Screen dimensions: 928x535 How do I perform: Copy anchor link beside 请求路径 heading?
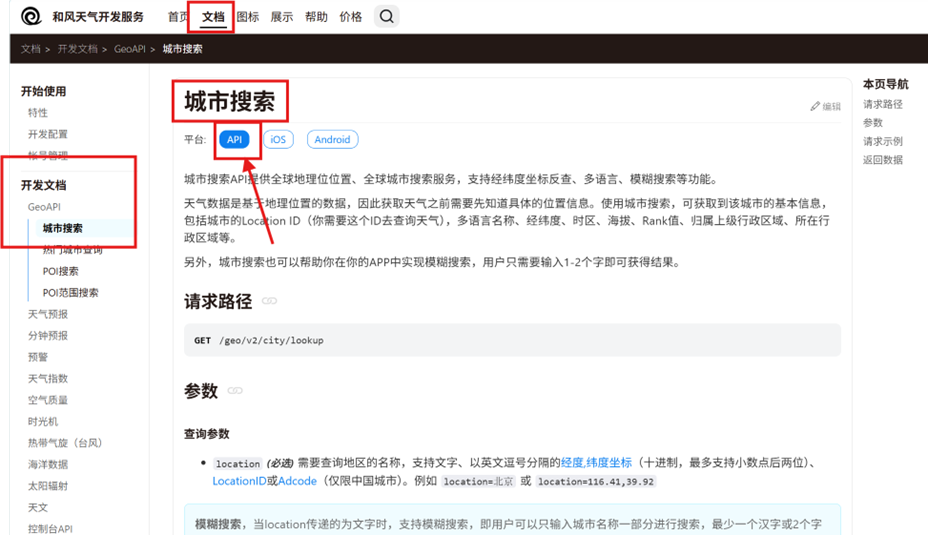[269, 301]
